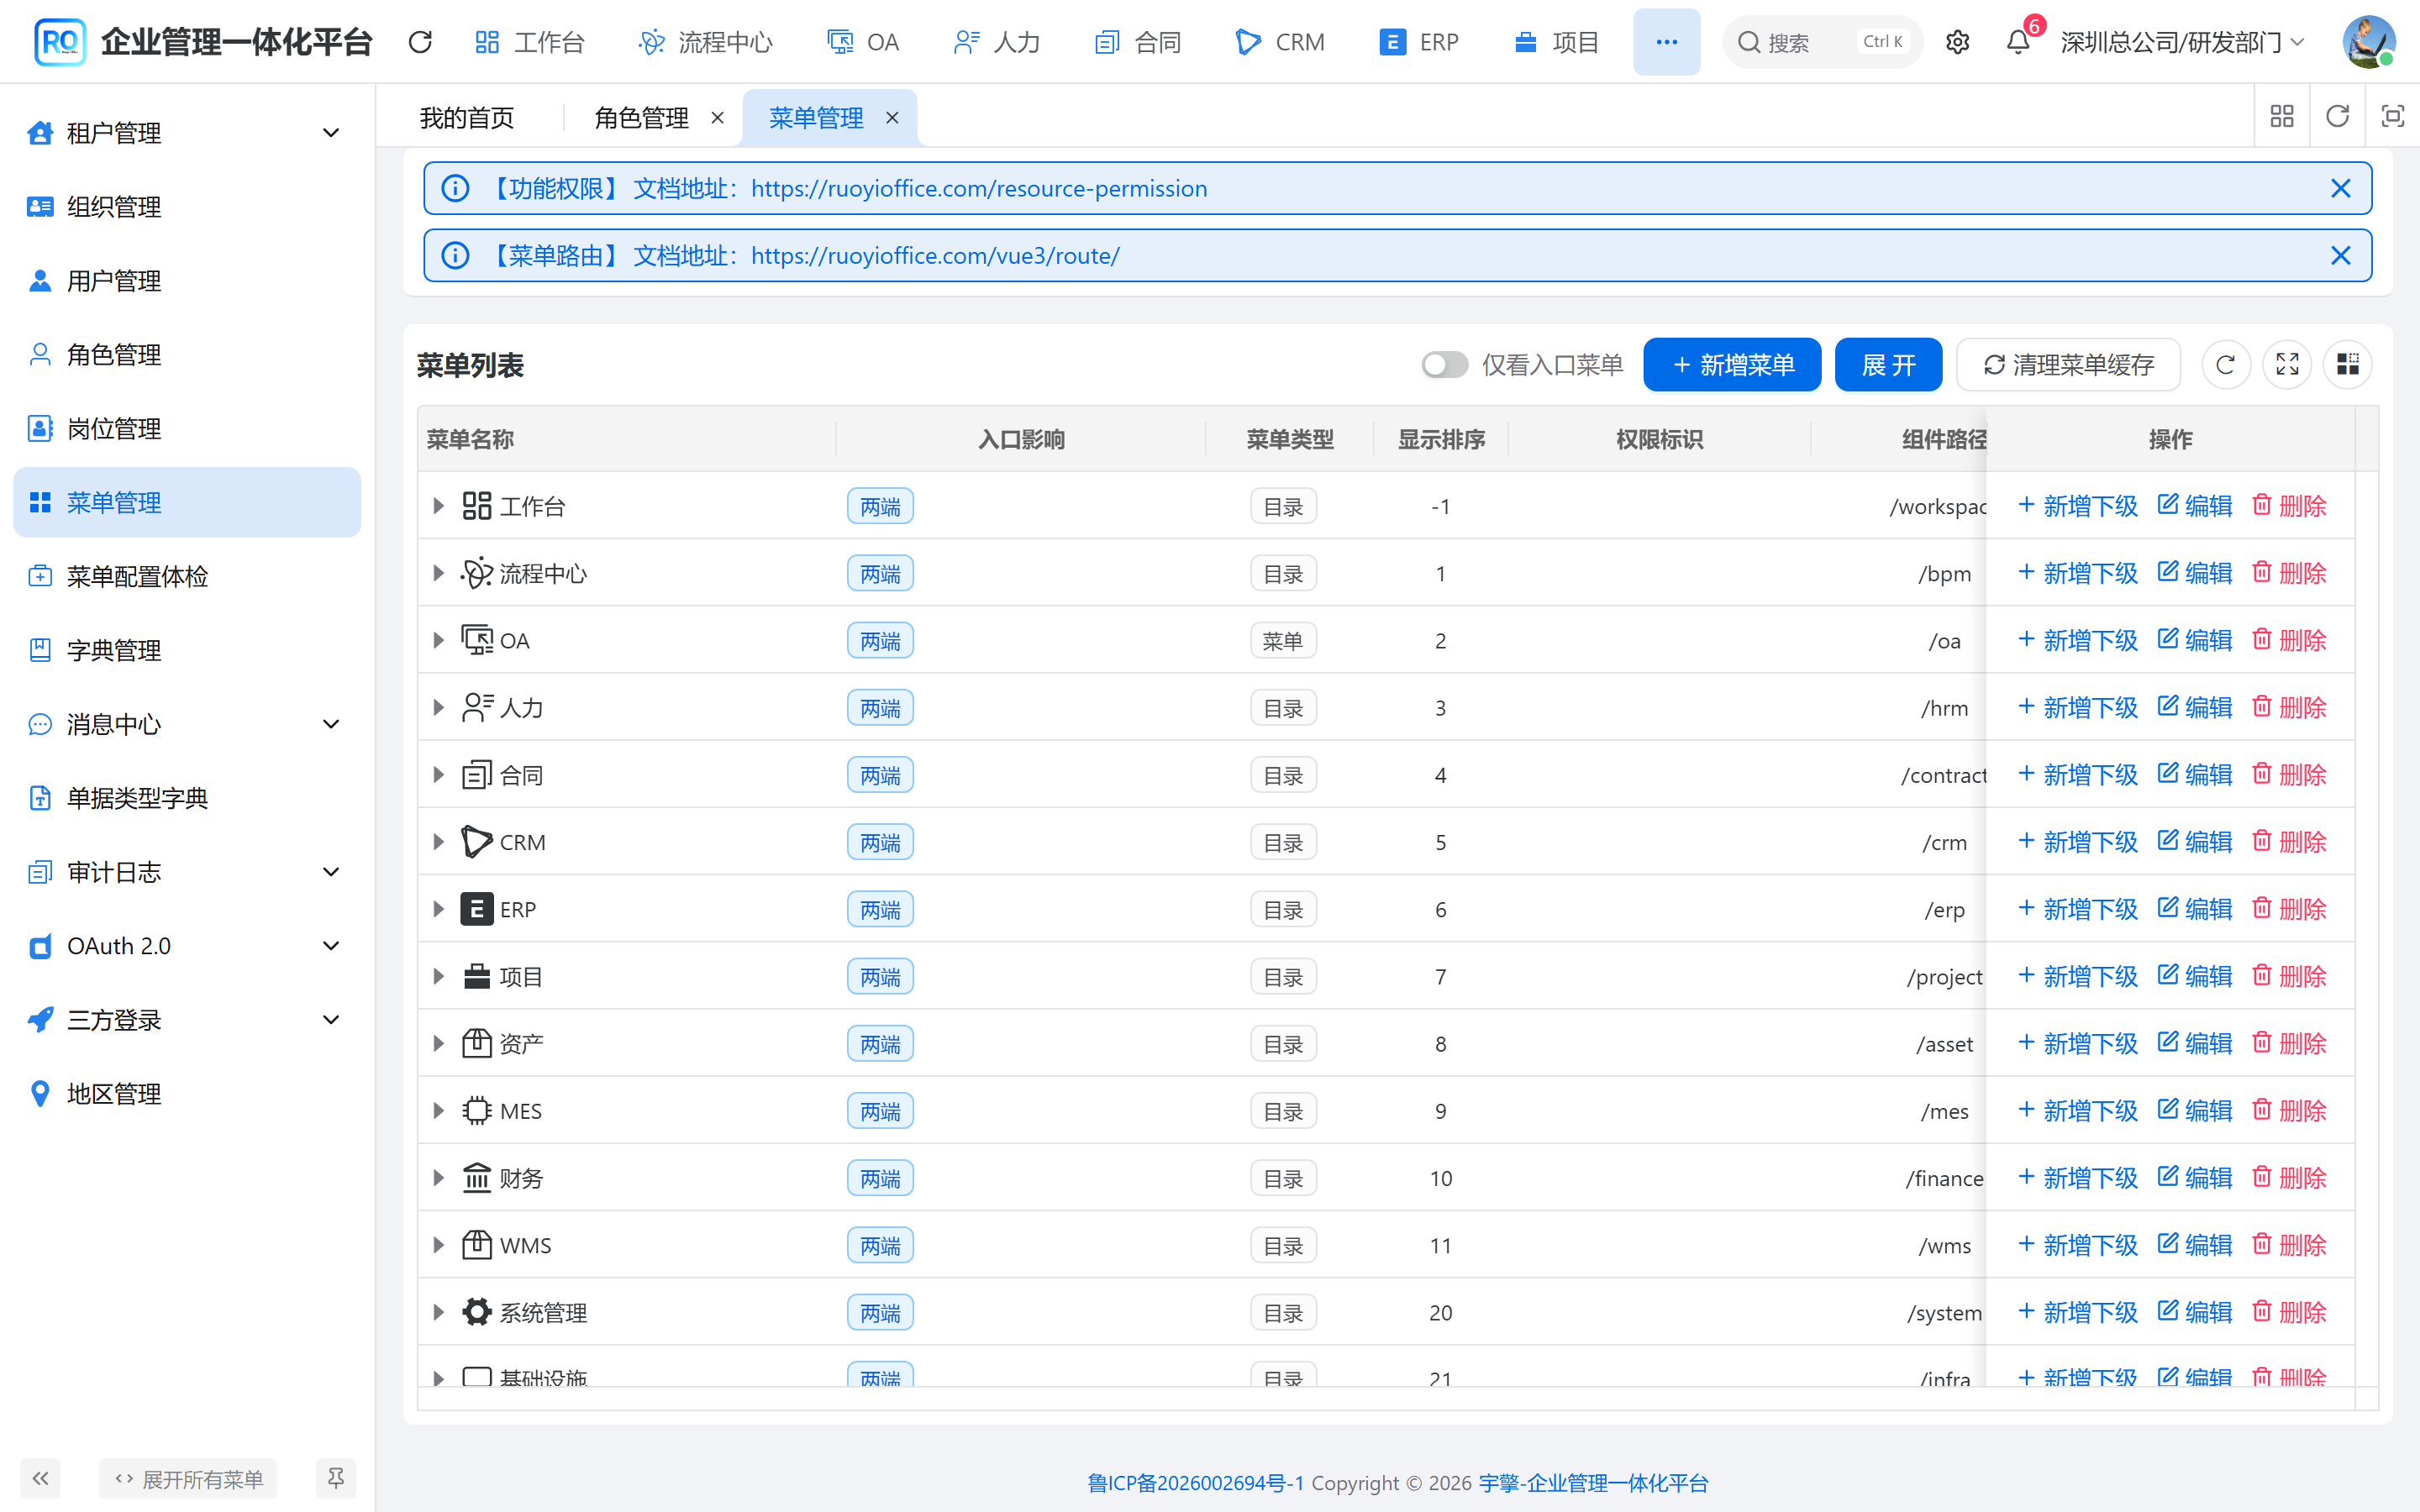Viewport: 2420px width, 1512px height.
Task: Open the column settings icon
Action: pyautogui.click(x=2348, y=365)
